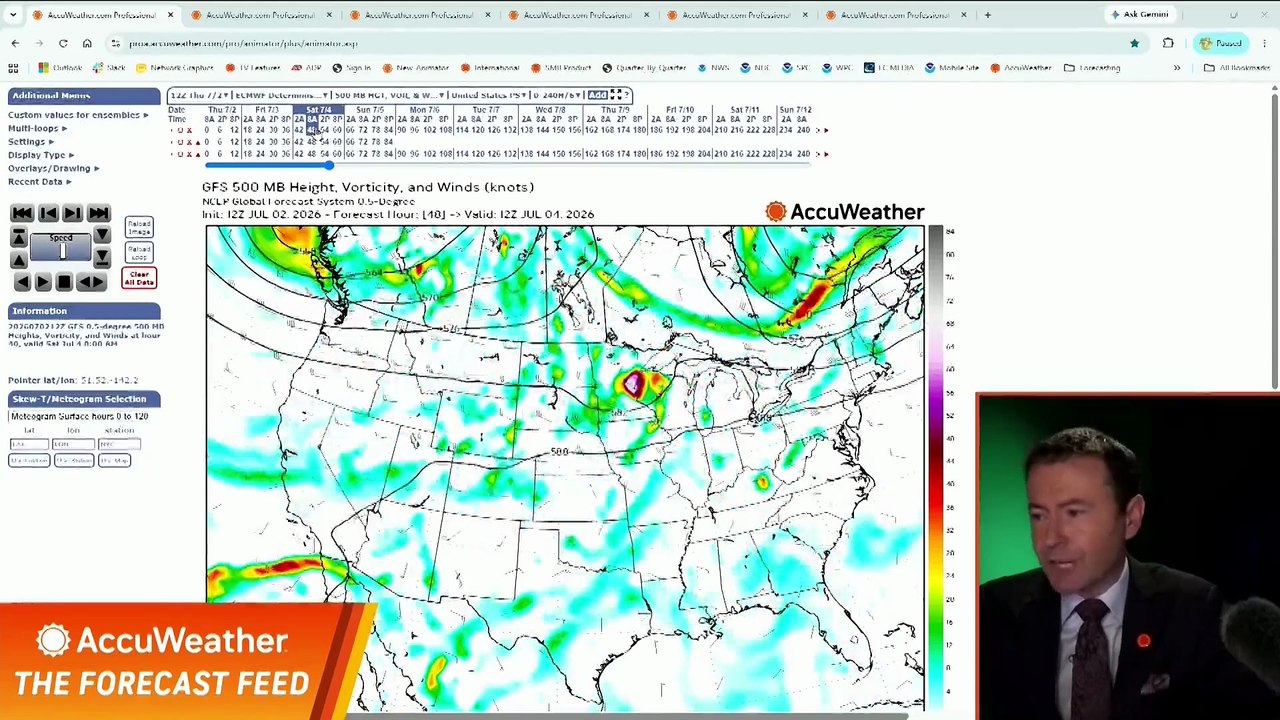Bookmark this page with star icon

(1134, 43)
